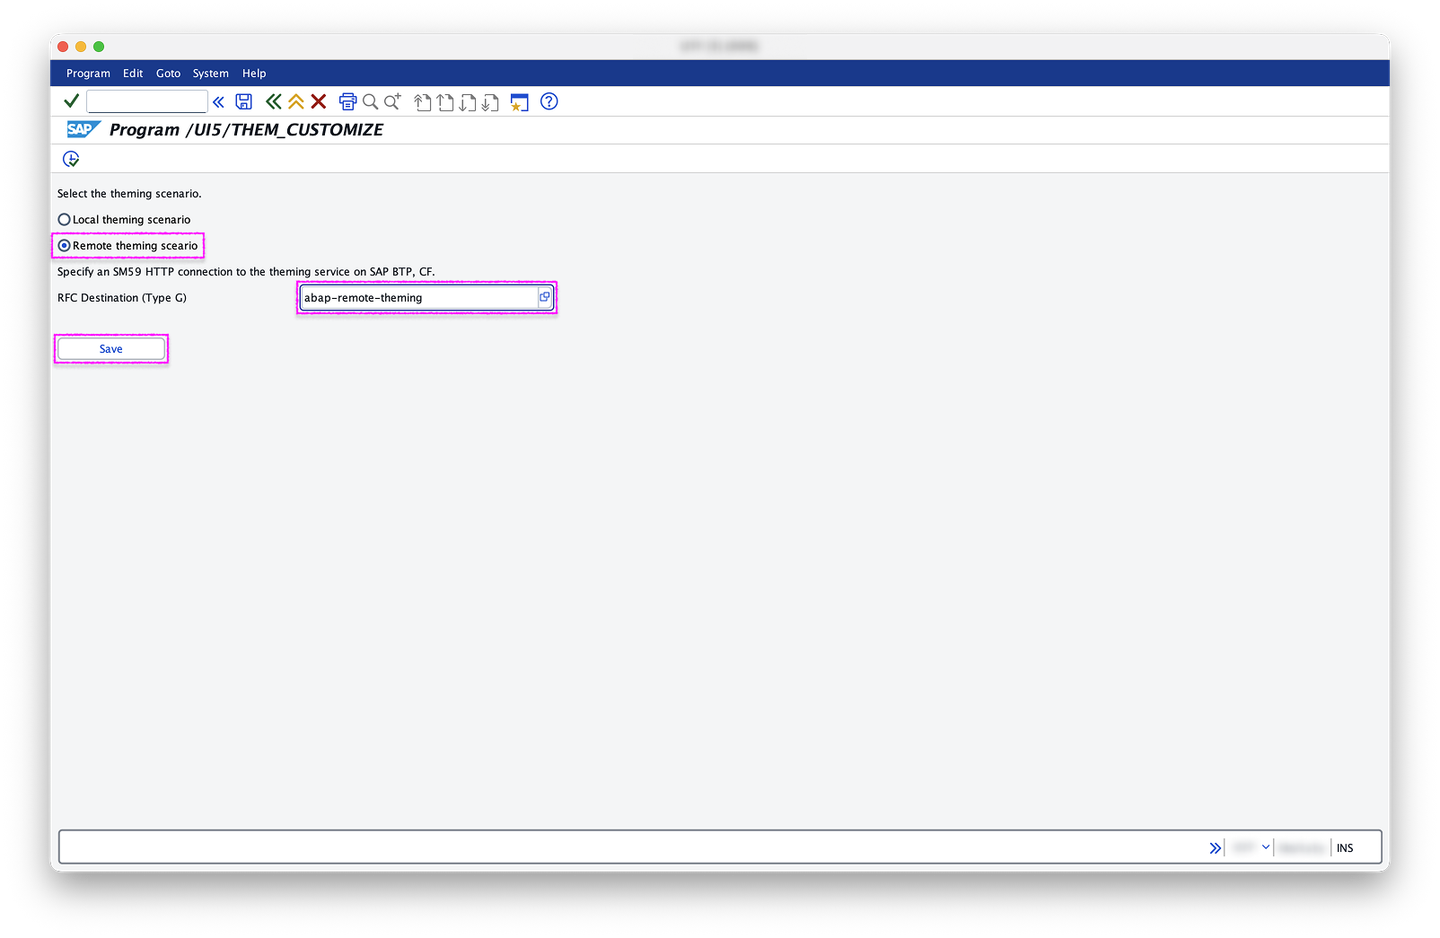1440x938 pixels.
Task: Click the 'Program /UI5/THEM_CUSTOMIZE' title text
Action: 246,130
